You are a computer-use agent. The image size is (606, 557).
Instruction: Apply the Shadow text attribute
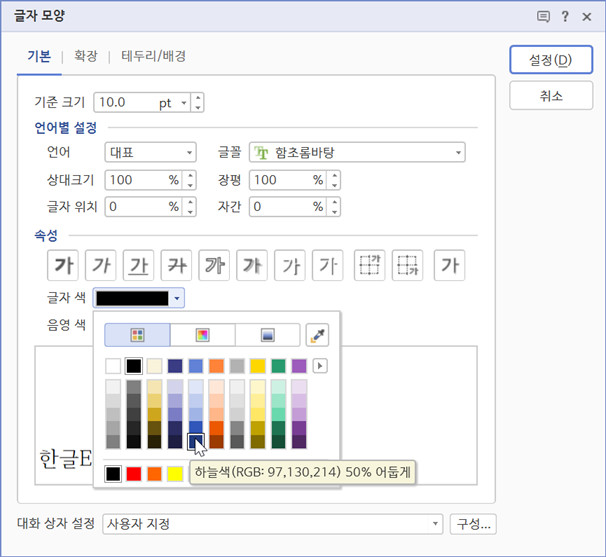[x=252, y=265]
